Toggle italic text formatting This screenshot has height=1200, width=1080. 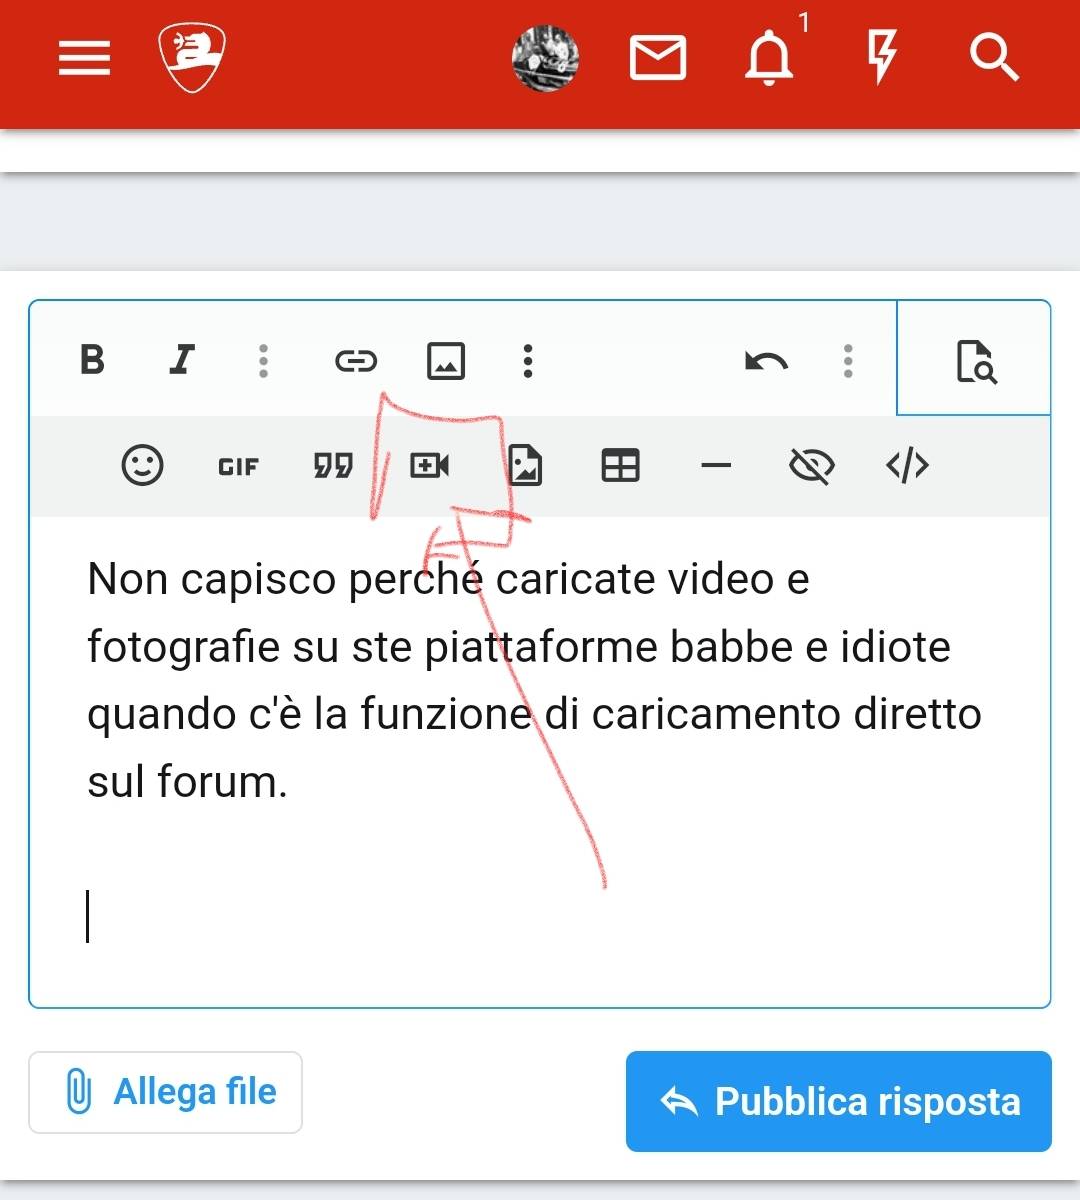pos(181,360)
